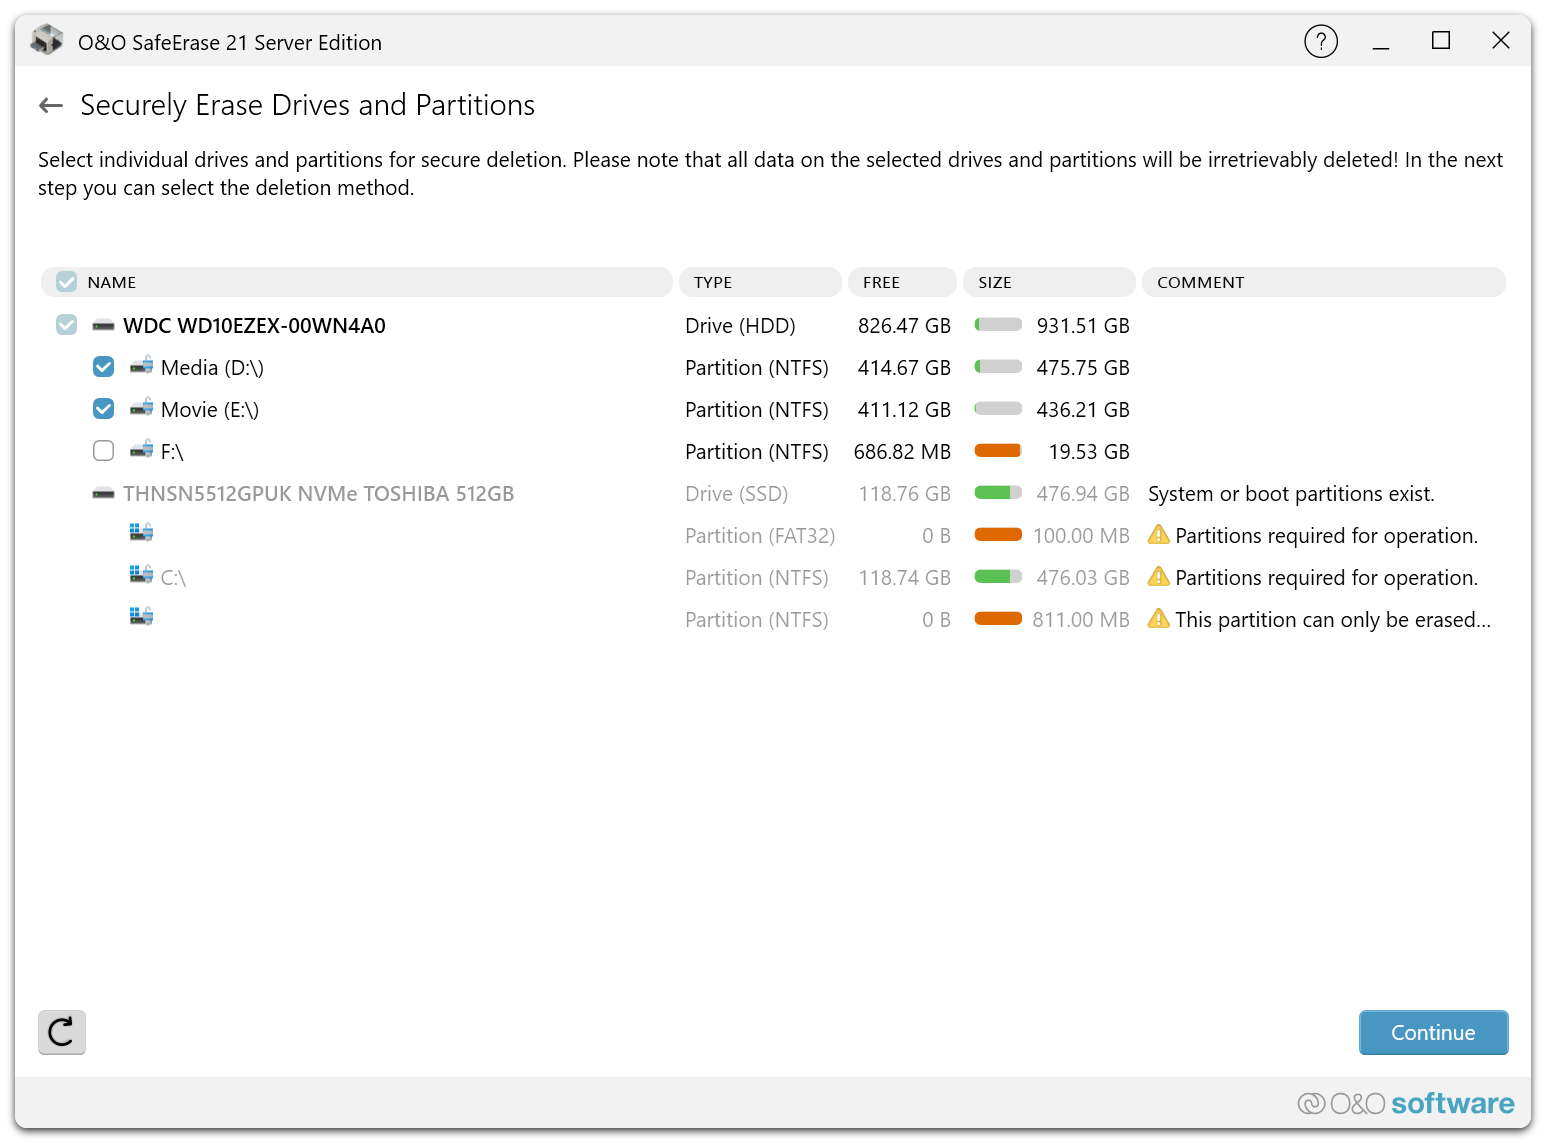Toggle the select-all checkbox in NAME header

pyautogui.click(x=66, y=282)
